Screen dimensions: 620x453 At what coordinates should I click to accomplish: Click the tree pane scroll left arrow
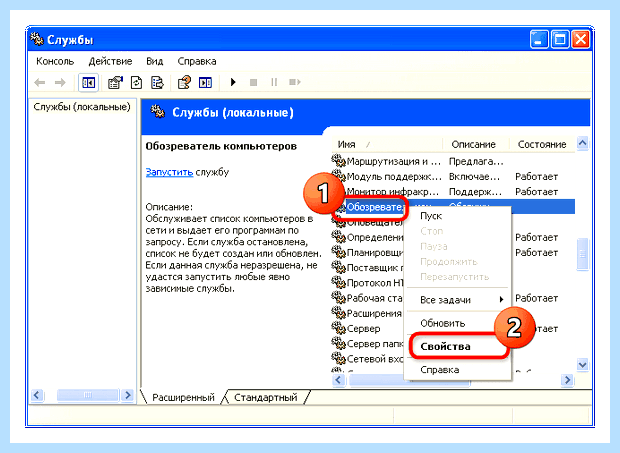coord(37,394)
